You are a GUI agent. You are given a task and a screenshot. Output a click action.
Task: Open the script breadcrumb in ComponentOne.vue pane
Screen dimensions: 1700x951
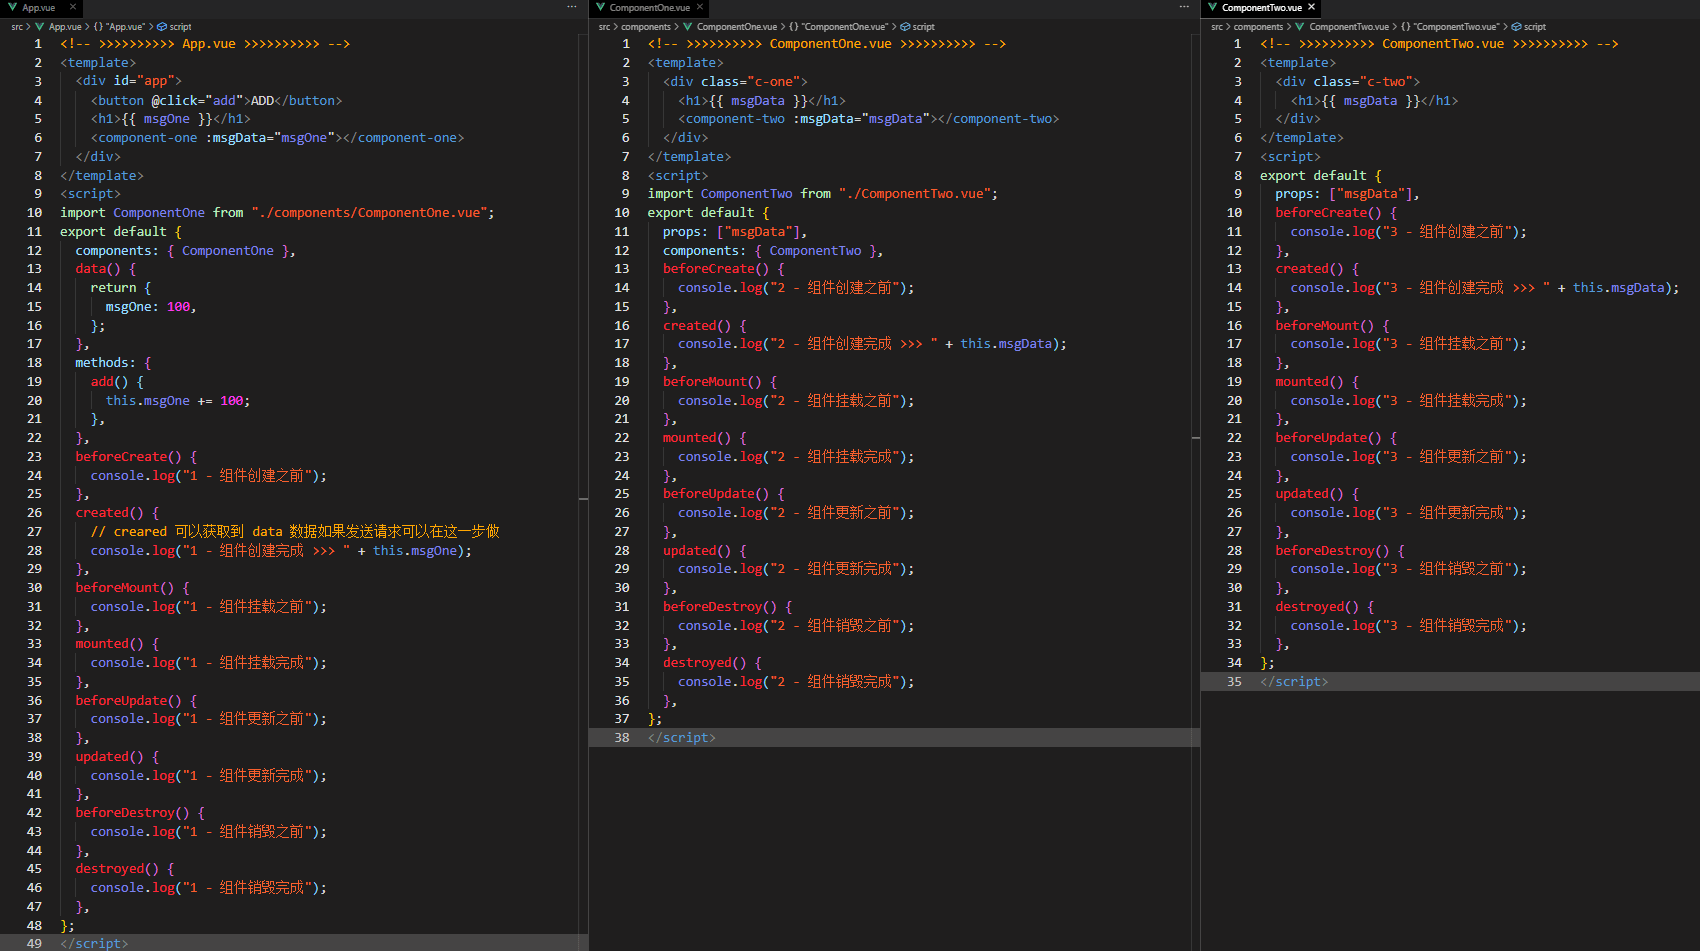point(917,27)
